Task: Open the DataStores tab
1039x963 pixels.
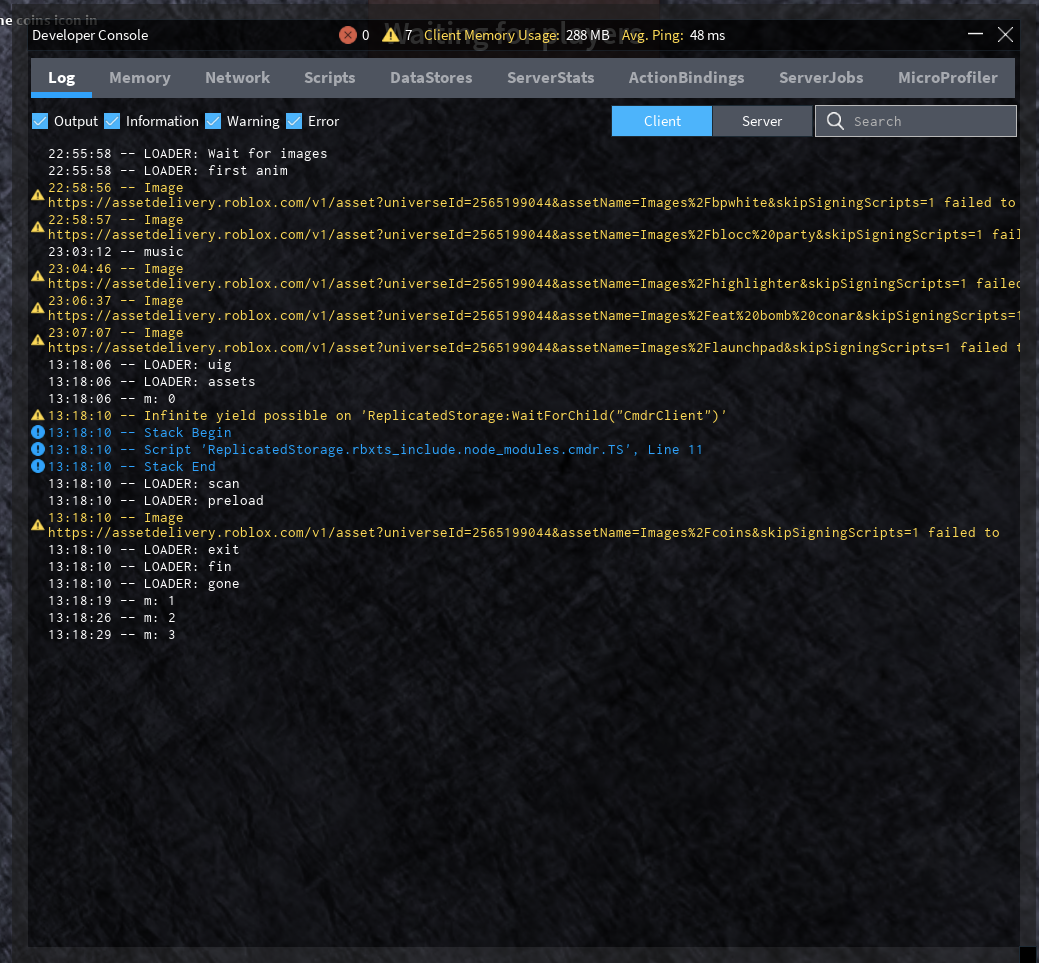Action: coord(431,78)
